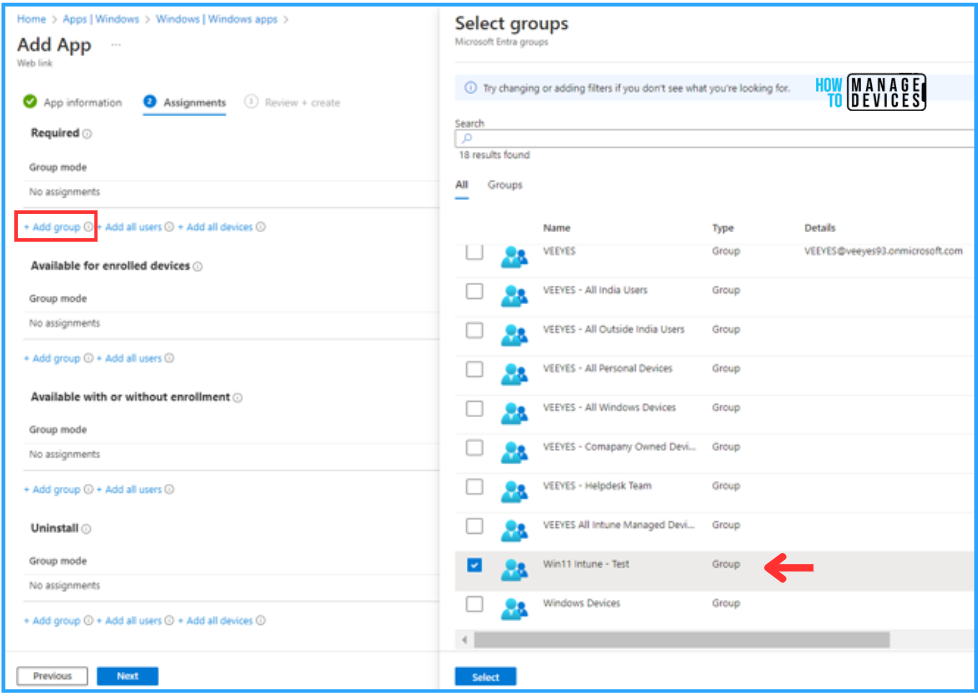The width and height of the screenshot is (978, 696).
Task: Click Apps | Windows breadcrumb link
Action: click(x=101, y=19)
